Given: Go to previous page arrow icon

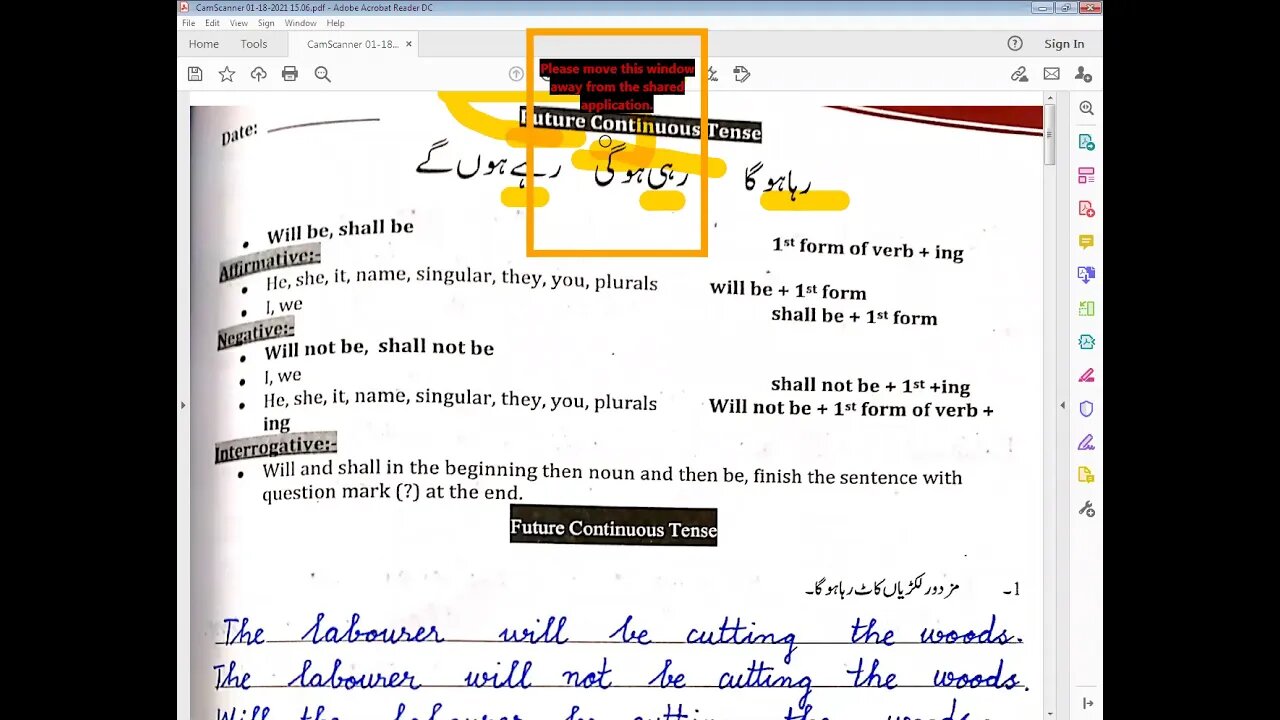Looking at the screenshot, I should pos(516,74).
